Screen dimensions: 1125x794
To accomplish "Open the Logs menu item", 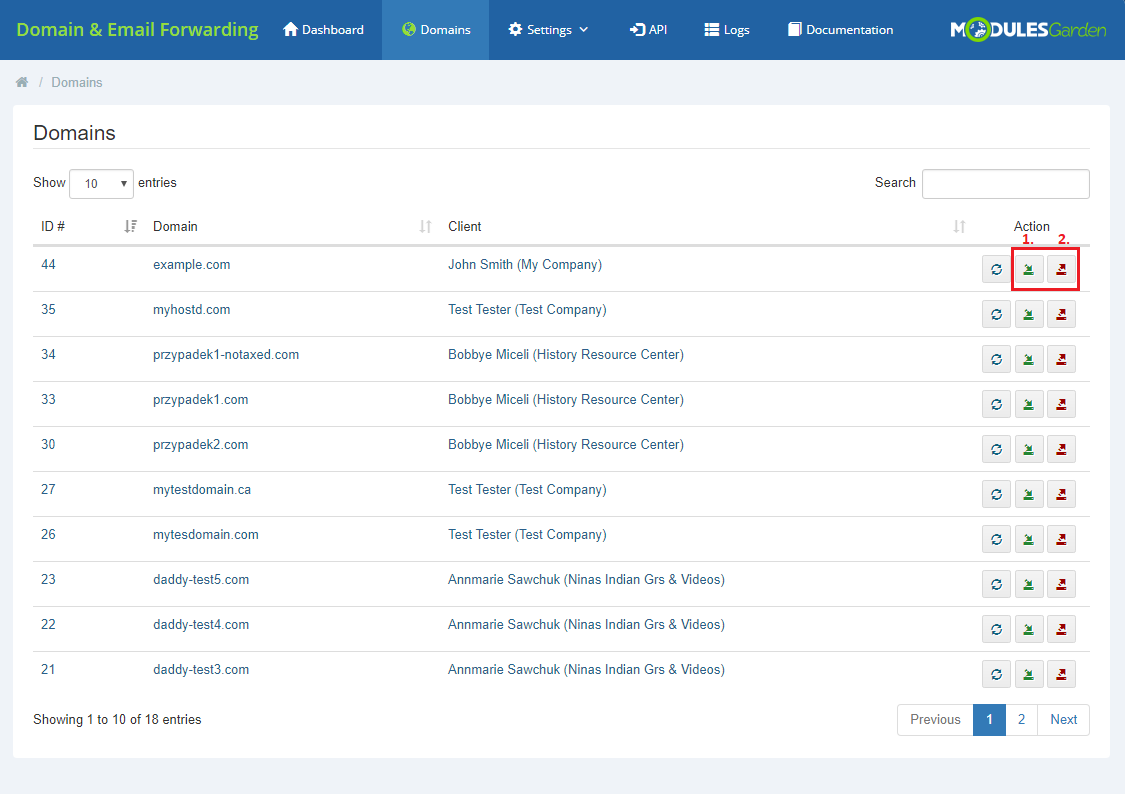I will click(x=727, y=29).
